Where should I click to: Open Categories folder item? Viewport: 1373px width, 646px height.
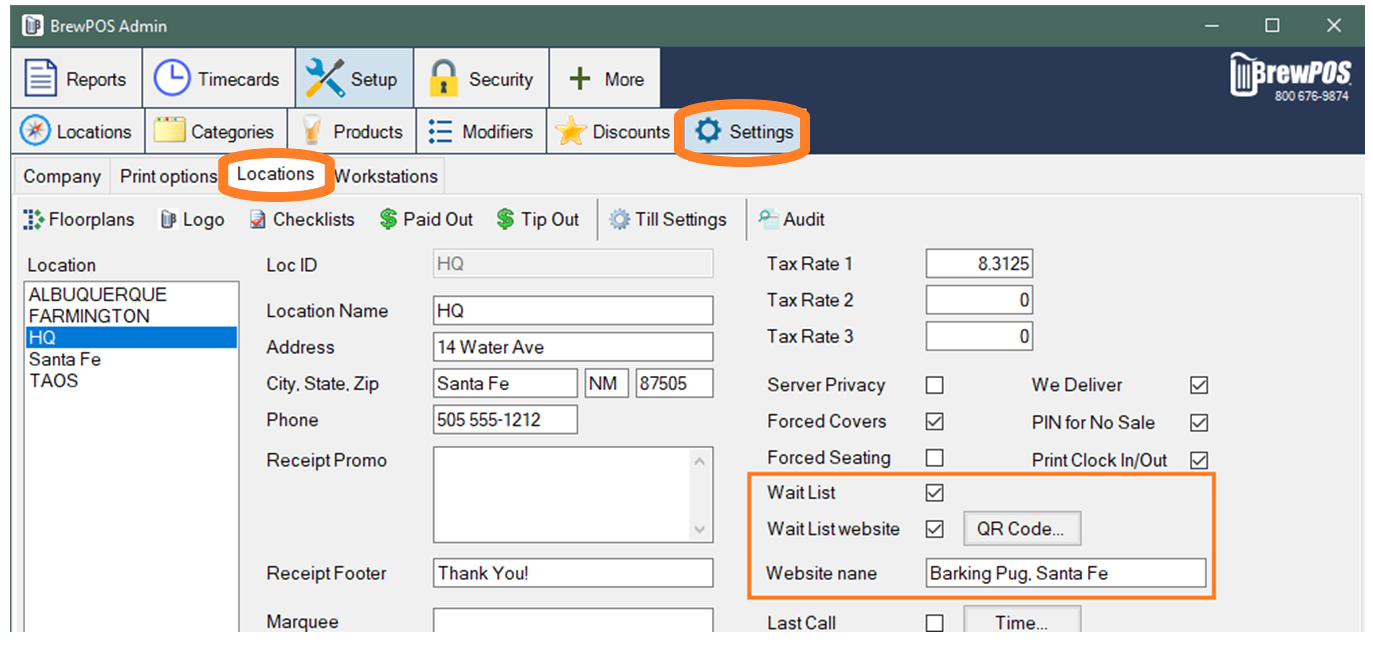click(x=217, y=132)
